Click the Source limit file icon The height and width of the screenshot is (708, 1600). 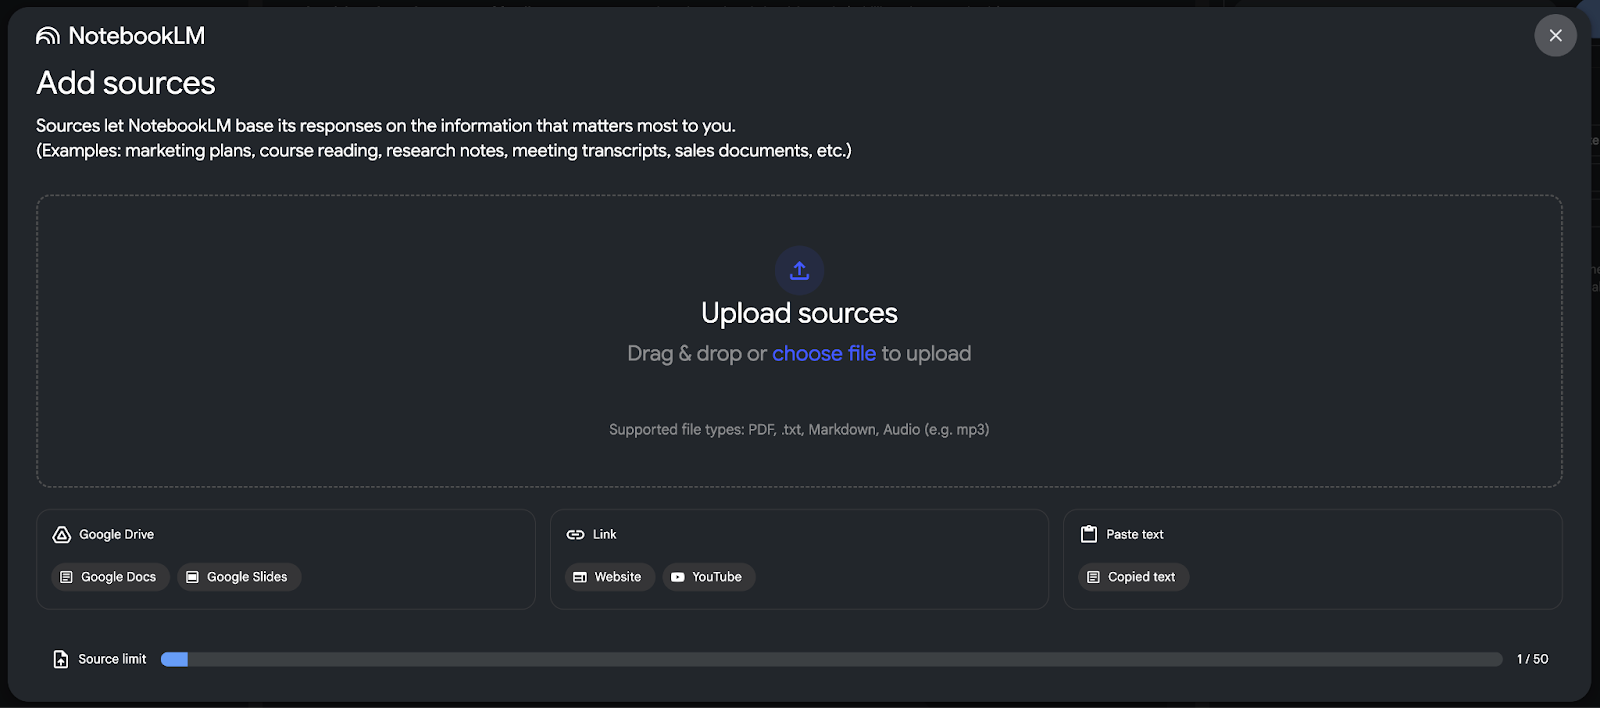coord(61,659)
